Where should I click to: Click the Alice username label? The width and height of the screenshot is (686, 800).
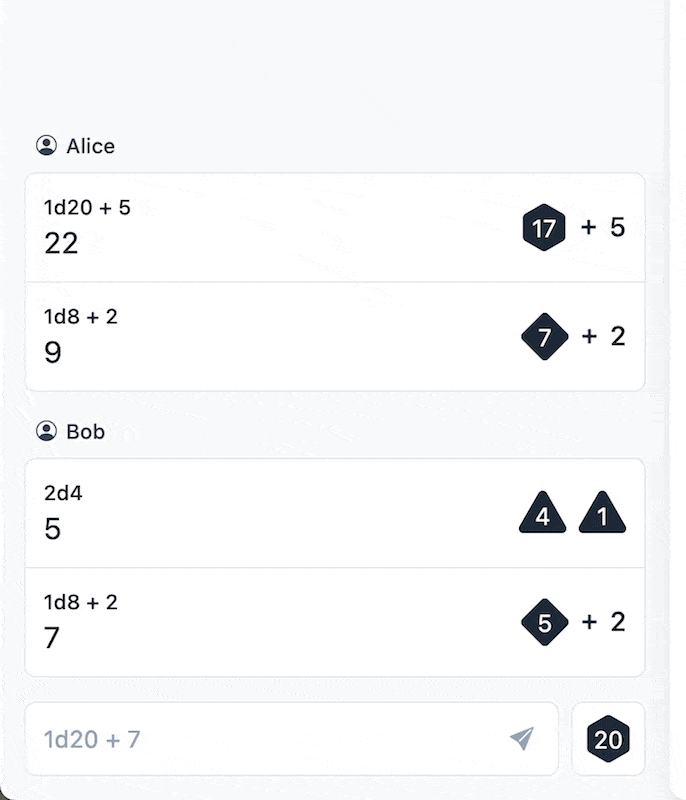[x=90, y=146]
